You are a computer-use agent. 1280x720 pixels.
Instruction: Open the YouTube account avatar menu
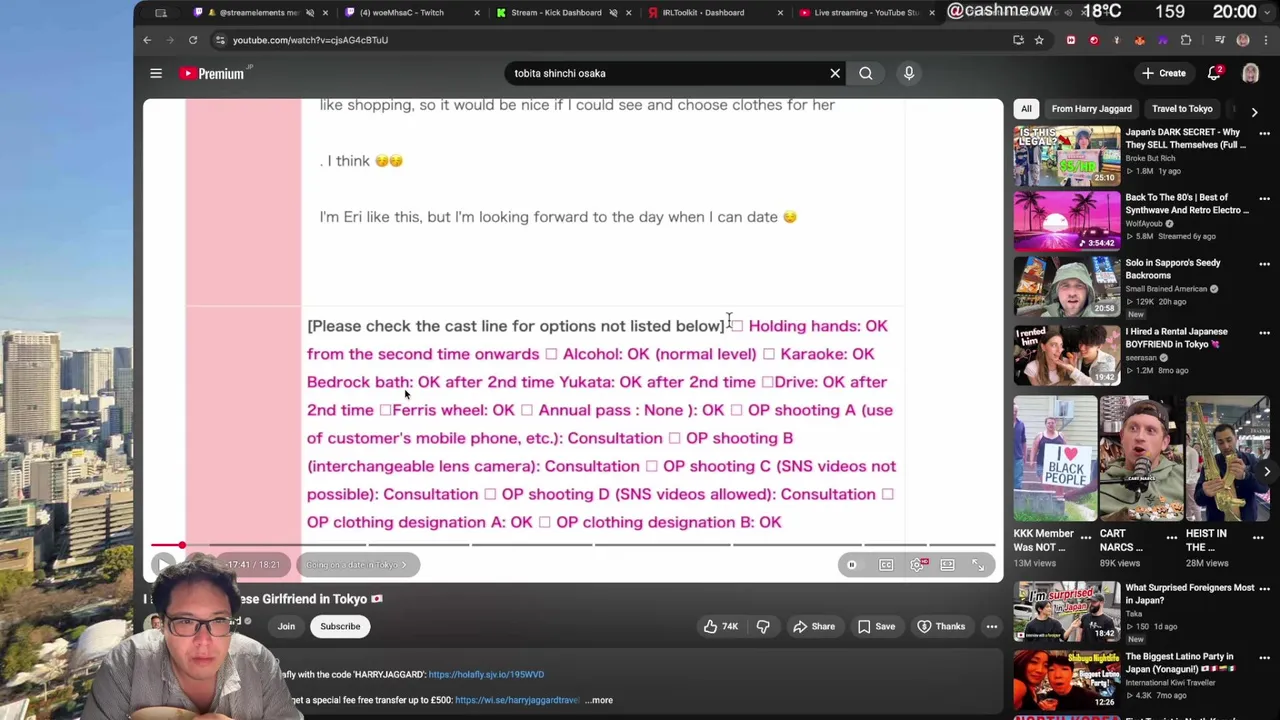(x=1250, y=73)
